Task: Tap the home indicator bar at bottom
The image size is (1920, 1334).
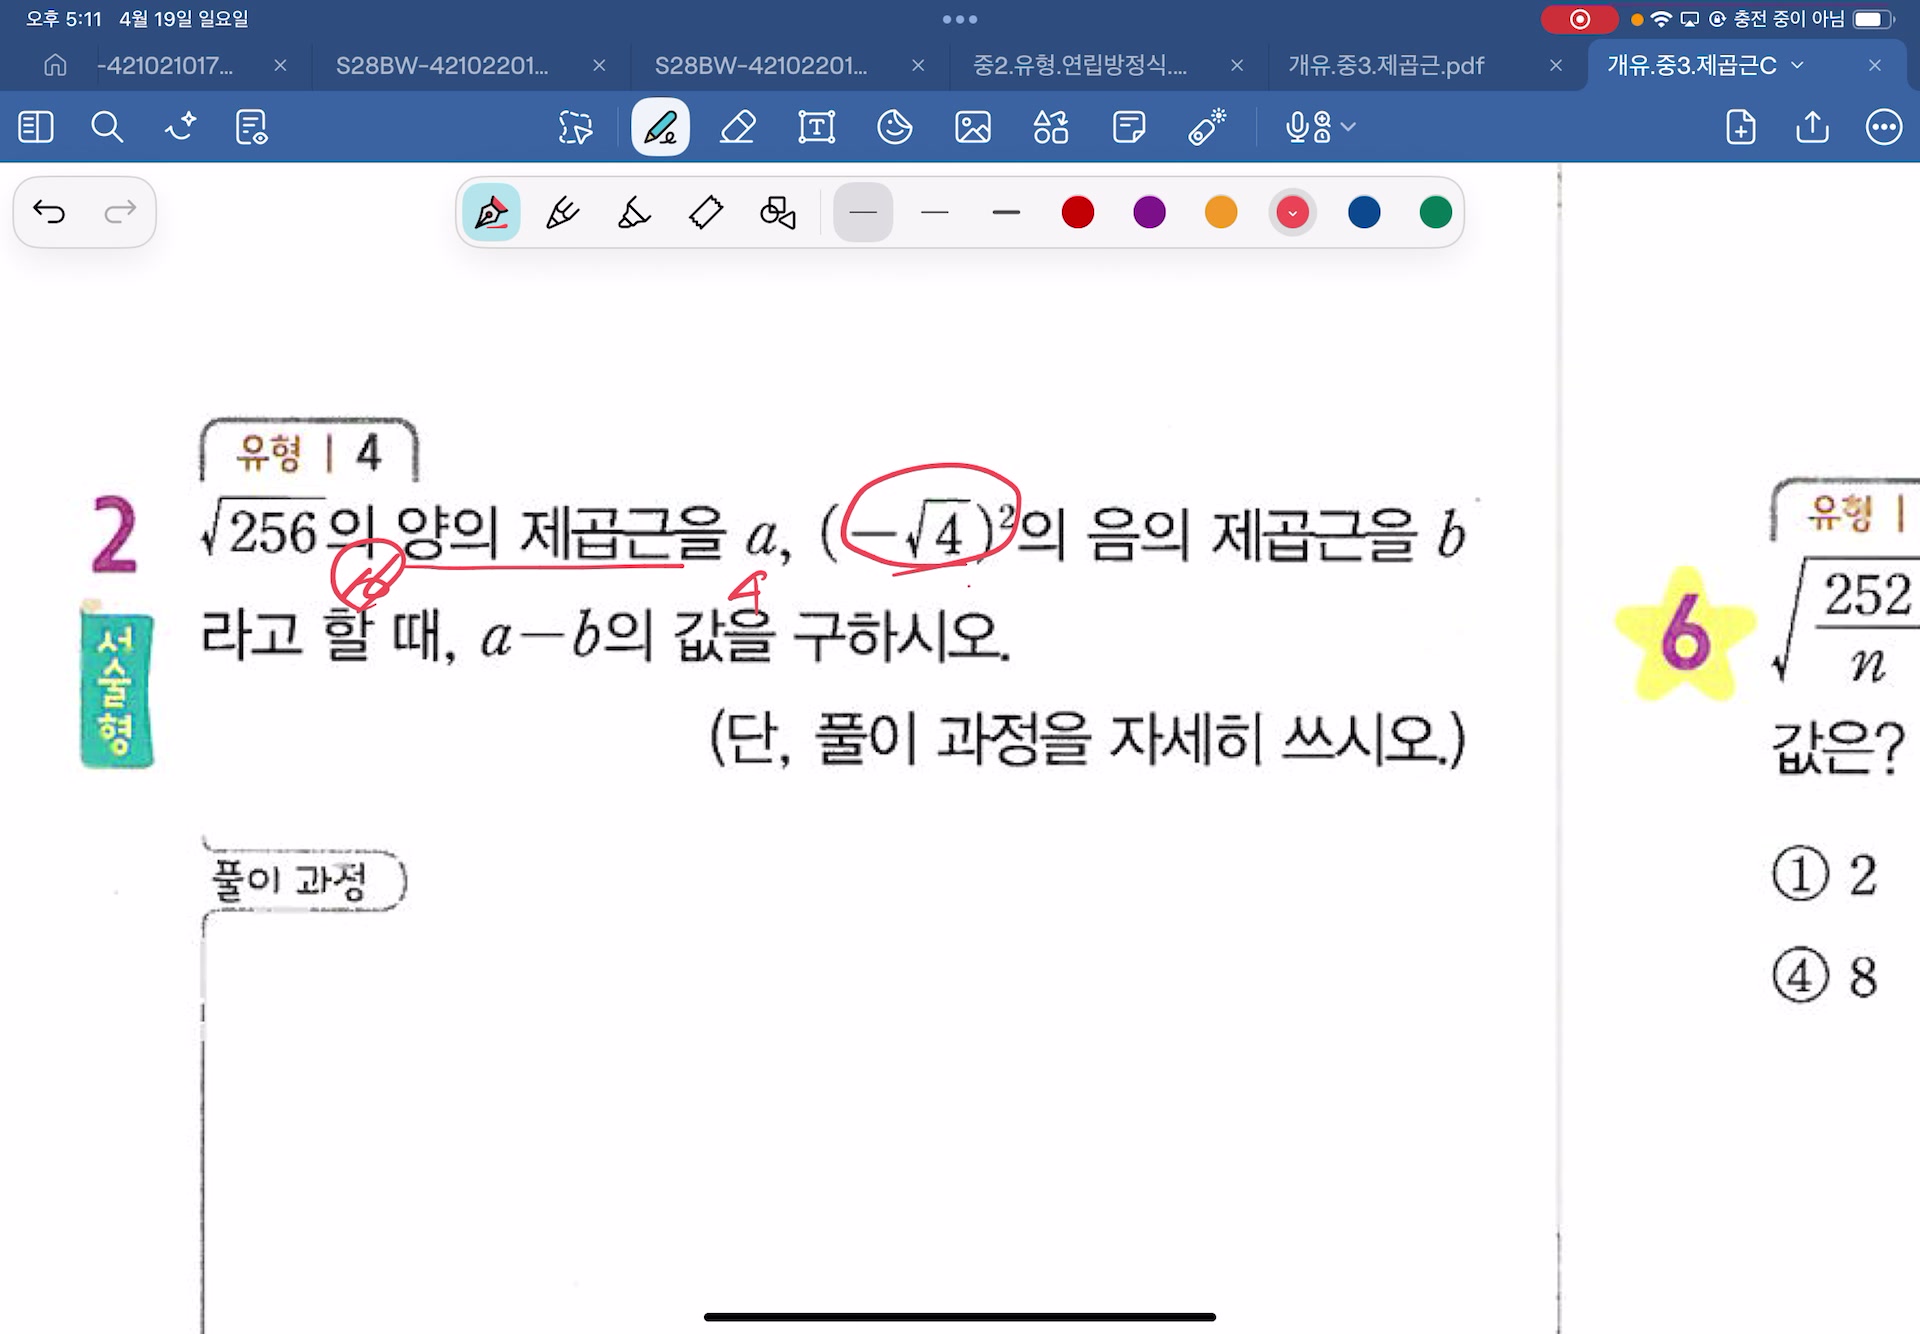Action: tap(960, 1317)
